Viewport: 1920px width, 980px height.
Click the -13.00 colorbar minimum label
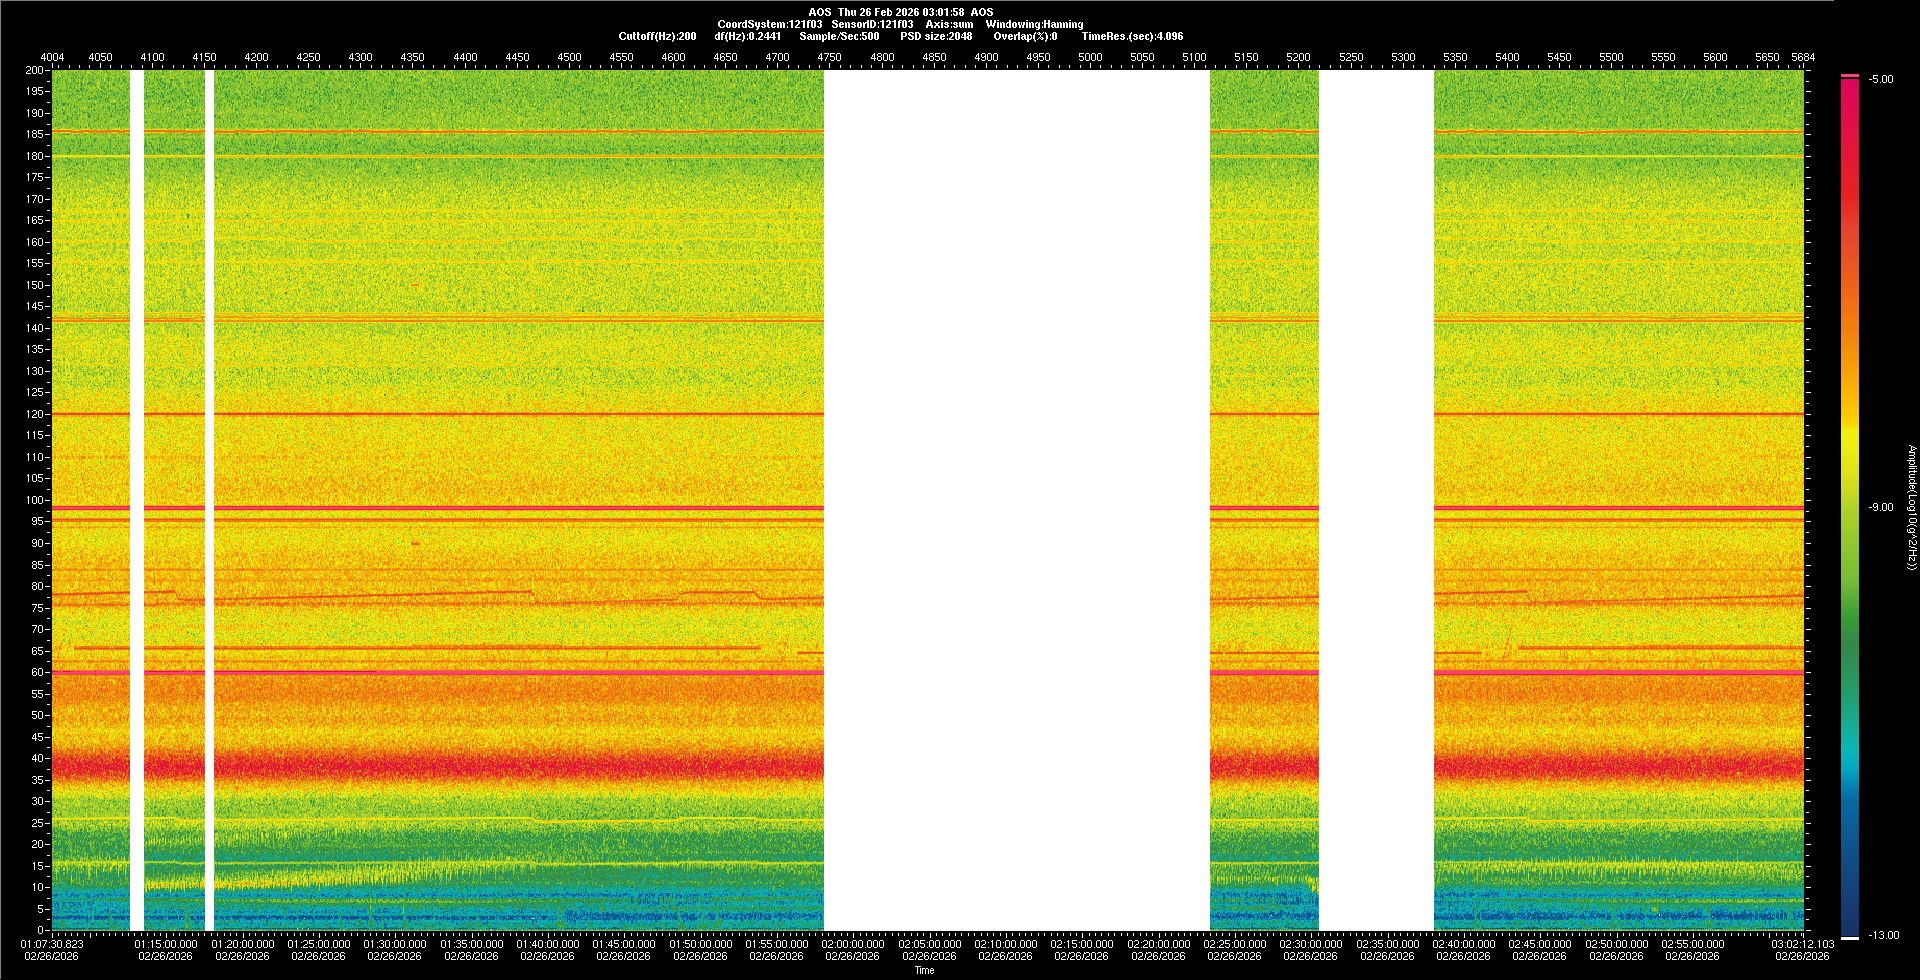pos(1883,936)
